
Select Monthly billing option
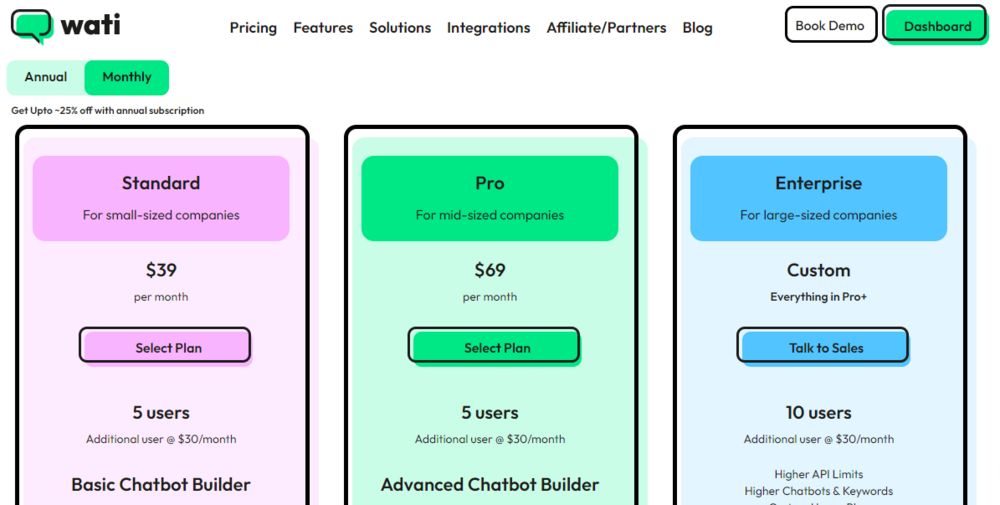tap(127, 77)
